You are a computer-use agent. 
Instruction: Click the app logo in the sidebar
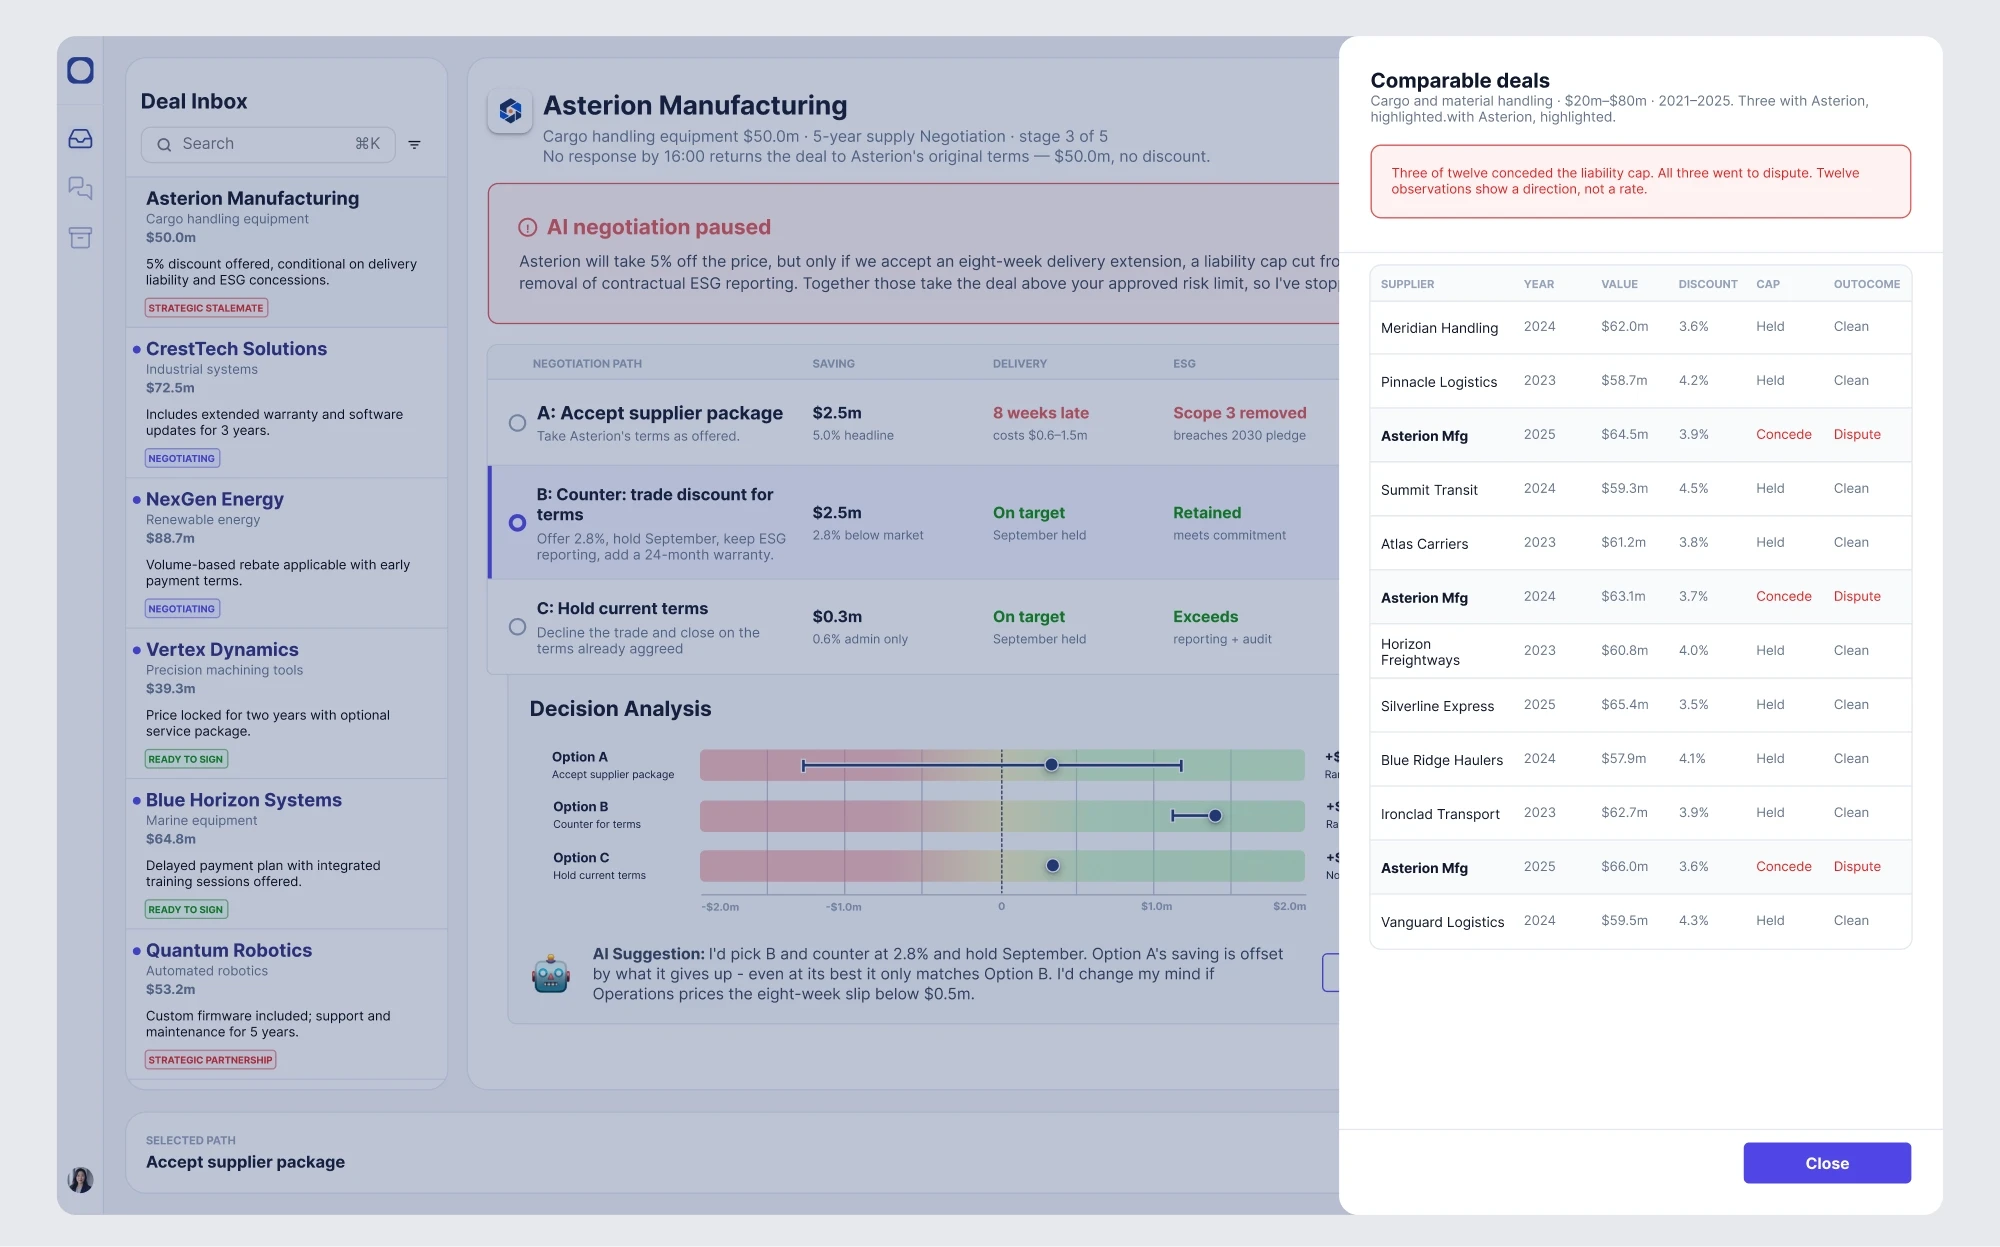[x=80, y=70]
